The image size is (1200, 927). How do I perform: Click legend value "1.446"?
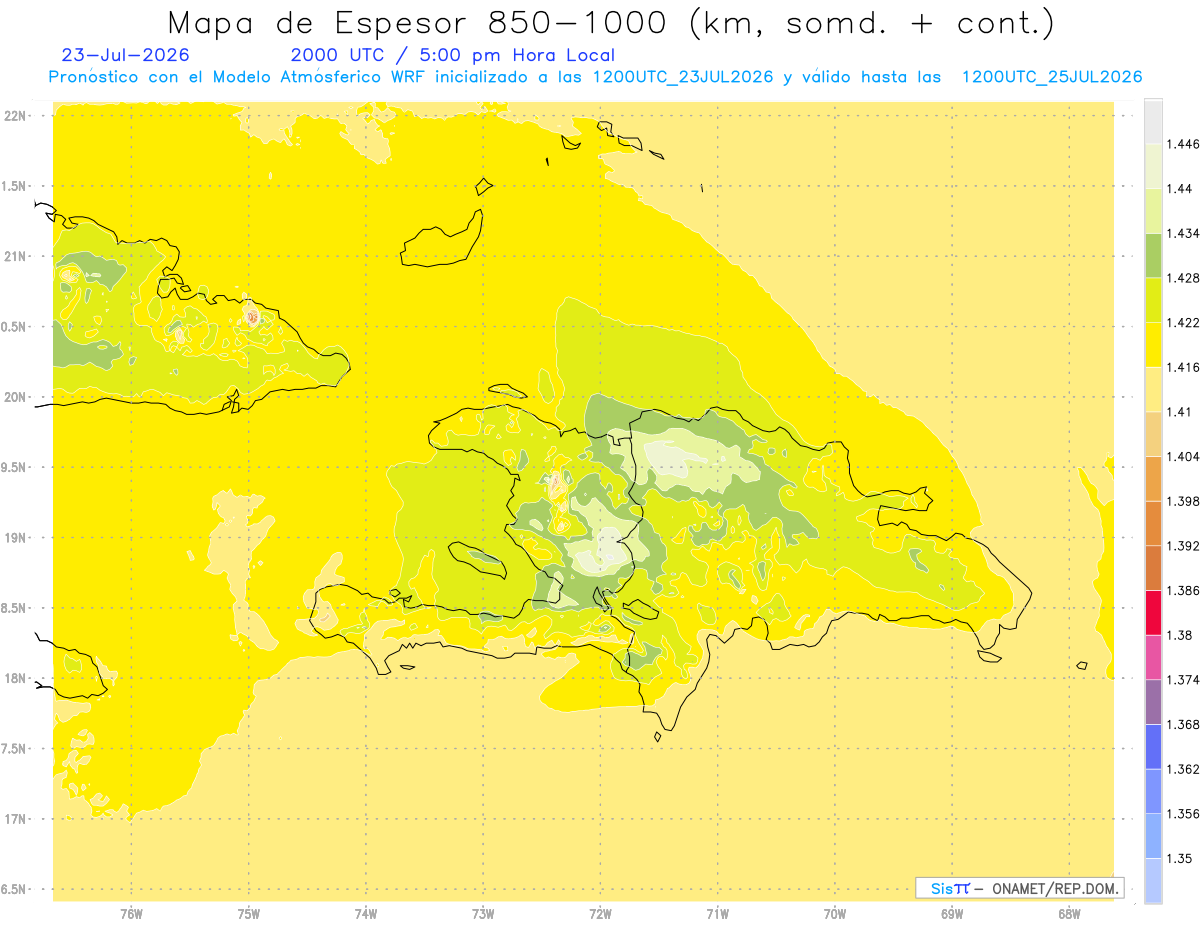[x=1183, y=144]
